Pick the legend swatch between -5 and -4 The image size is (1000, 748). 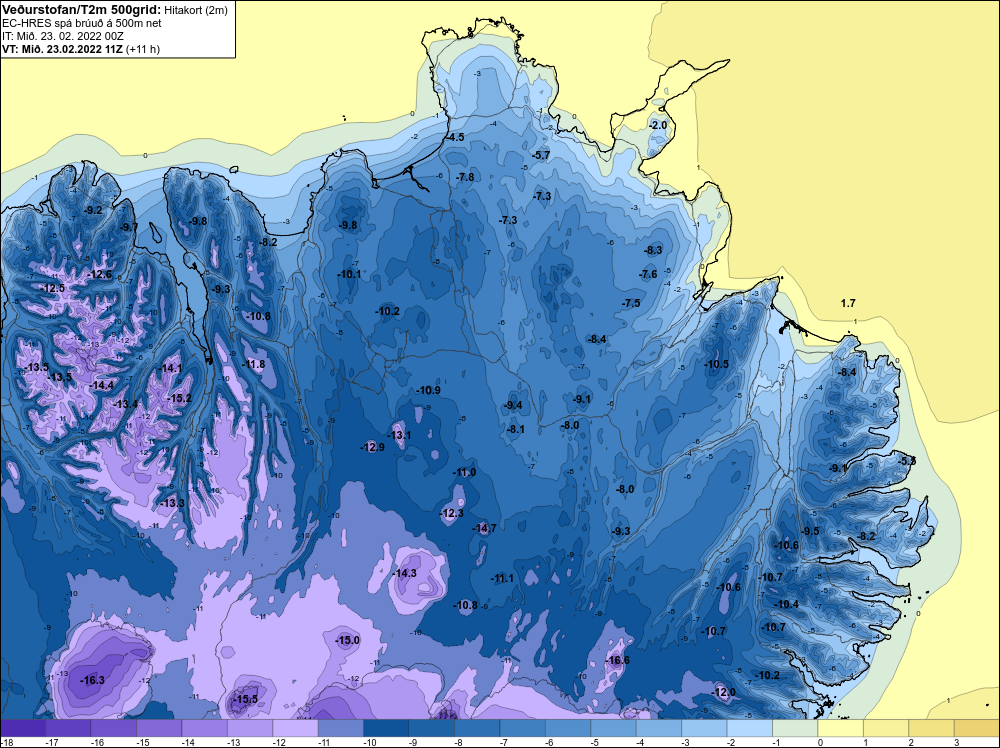(x=614, y=728)
